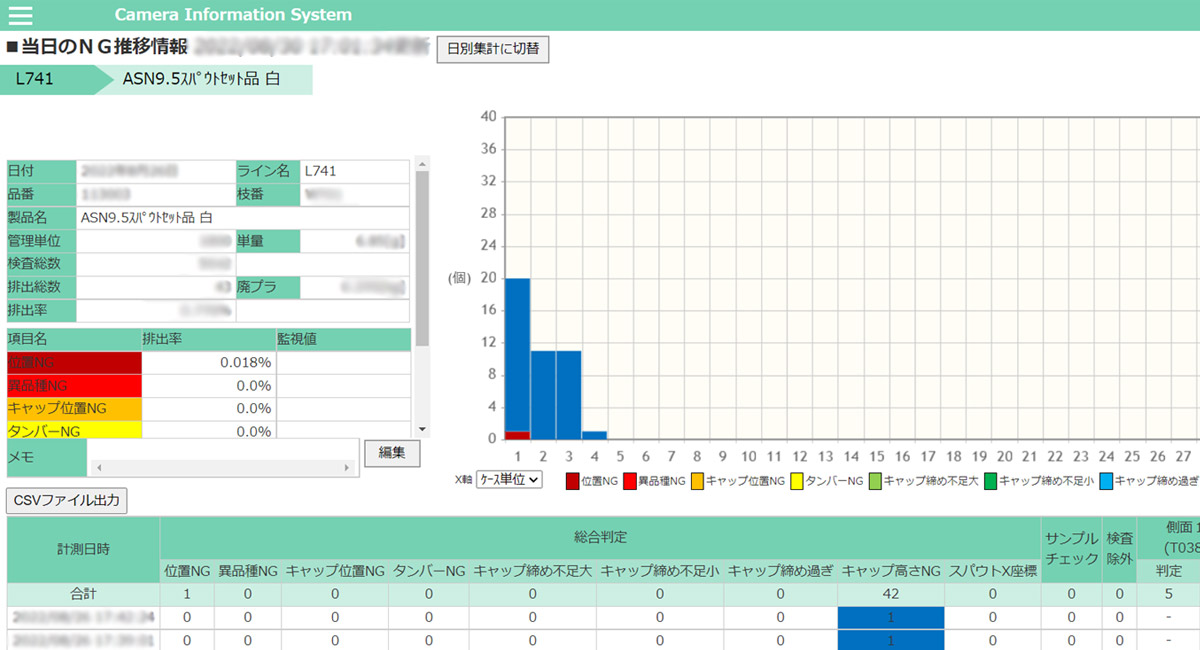Click memo field left scroll arrow

coord(98,468)
